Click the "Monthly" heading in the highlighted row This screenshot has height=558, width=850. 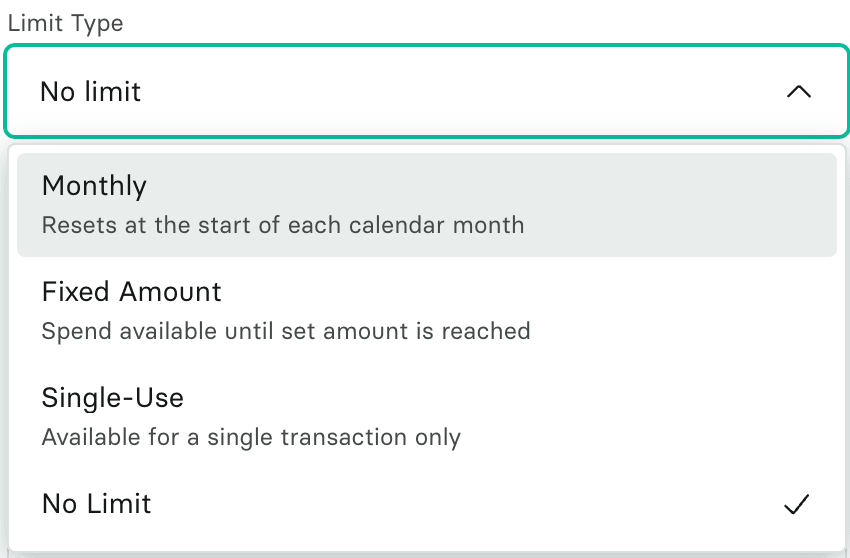[94, 186]
